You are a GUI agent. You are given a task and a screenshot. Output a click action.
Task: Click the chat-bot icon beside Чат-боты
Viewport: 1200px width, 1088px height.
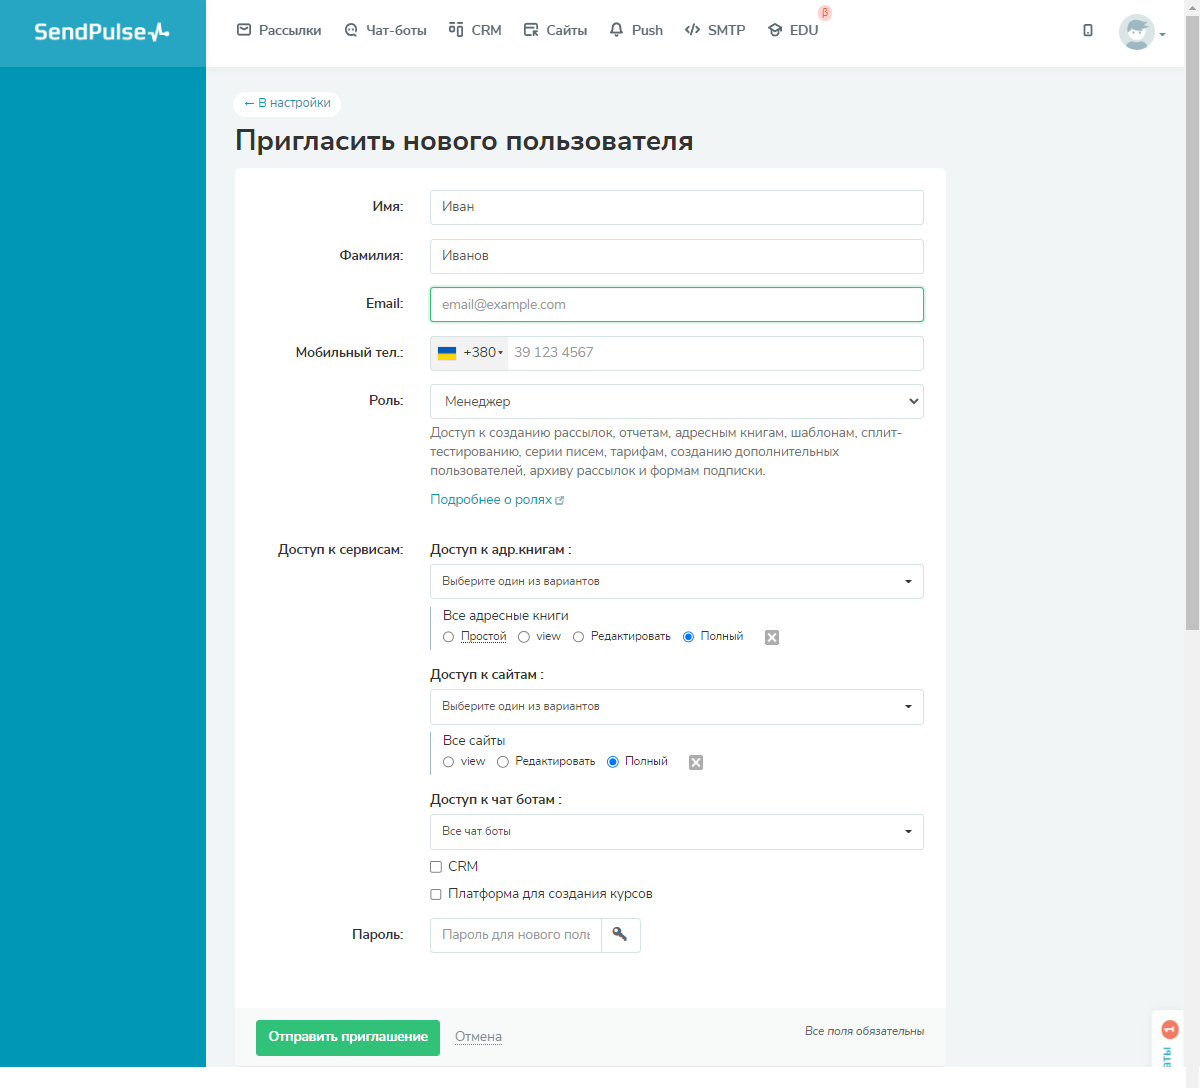coord(351,30)
